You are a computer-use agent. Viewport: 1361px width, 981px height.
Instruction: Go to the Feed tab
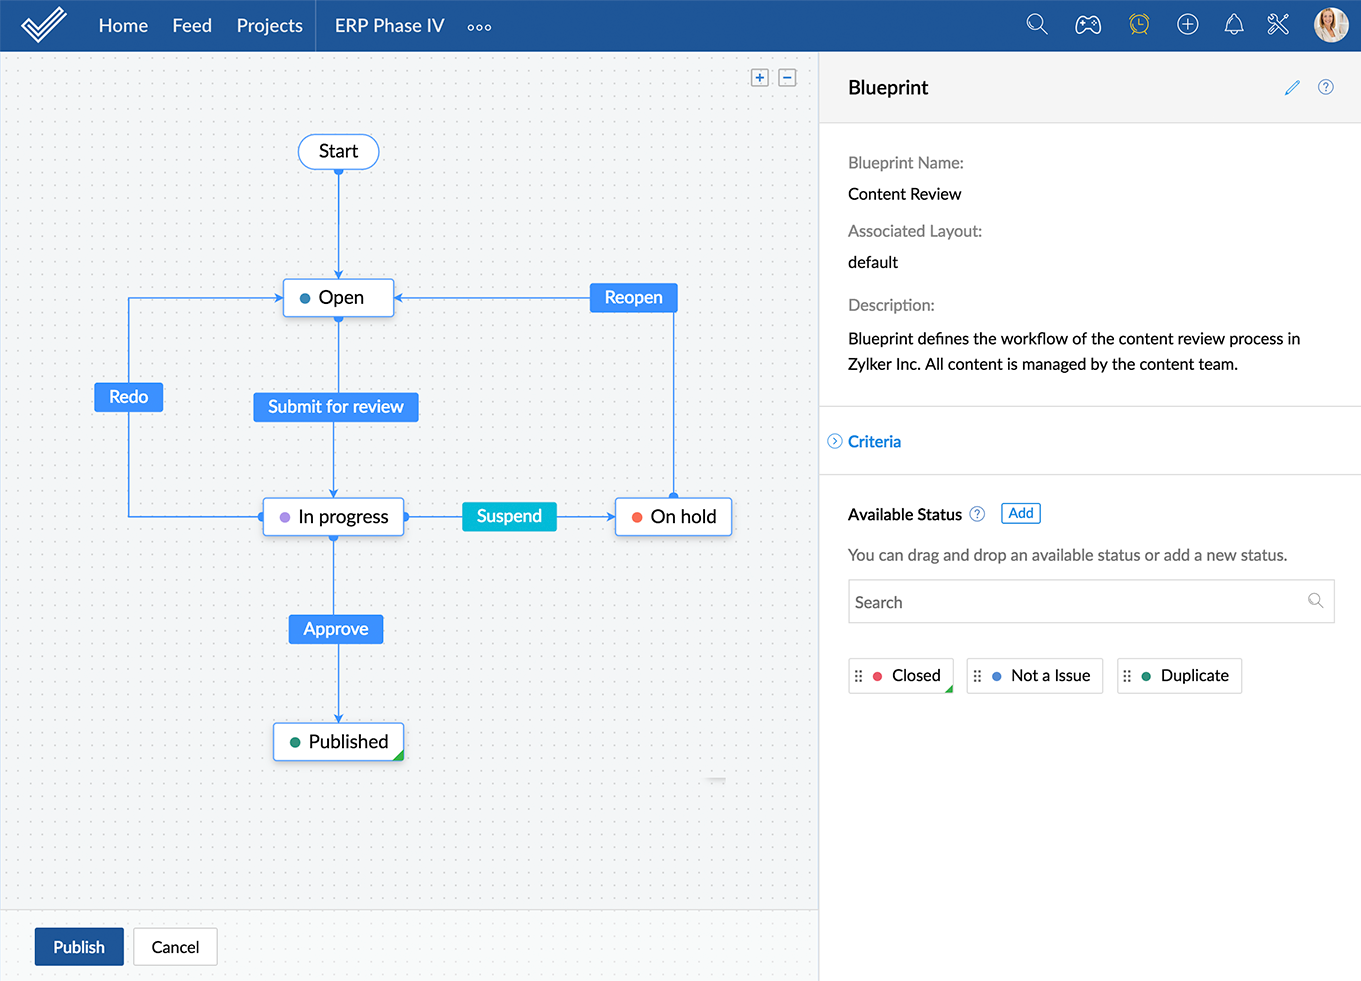tap(192, 26)
